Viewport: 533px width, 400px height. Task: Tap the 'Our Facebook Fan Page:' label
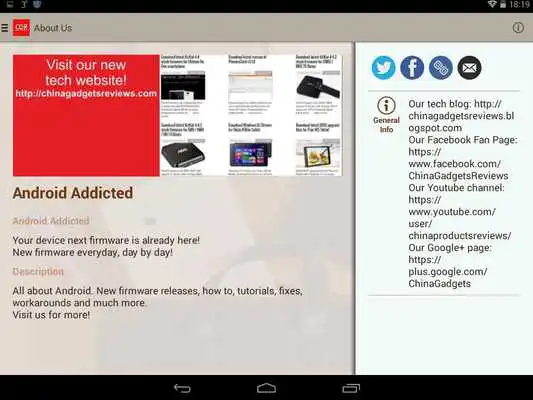coord(463,140)
